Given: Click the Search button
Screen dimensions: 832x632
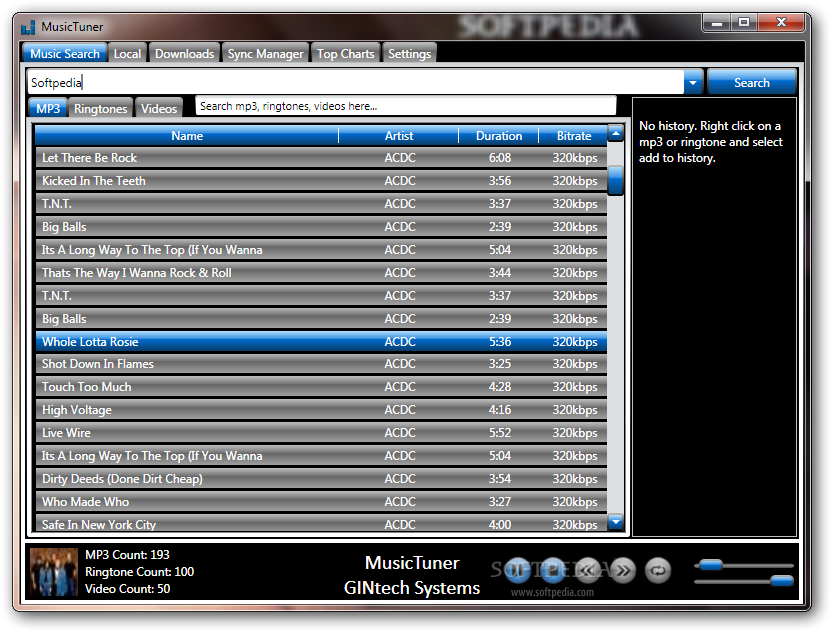Looking at the screenshot, I should pyautogui.click(x=751, y=83).
